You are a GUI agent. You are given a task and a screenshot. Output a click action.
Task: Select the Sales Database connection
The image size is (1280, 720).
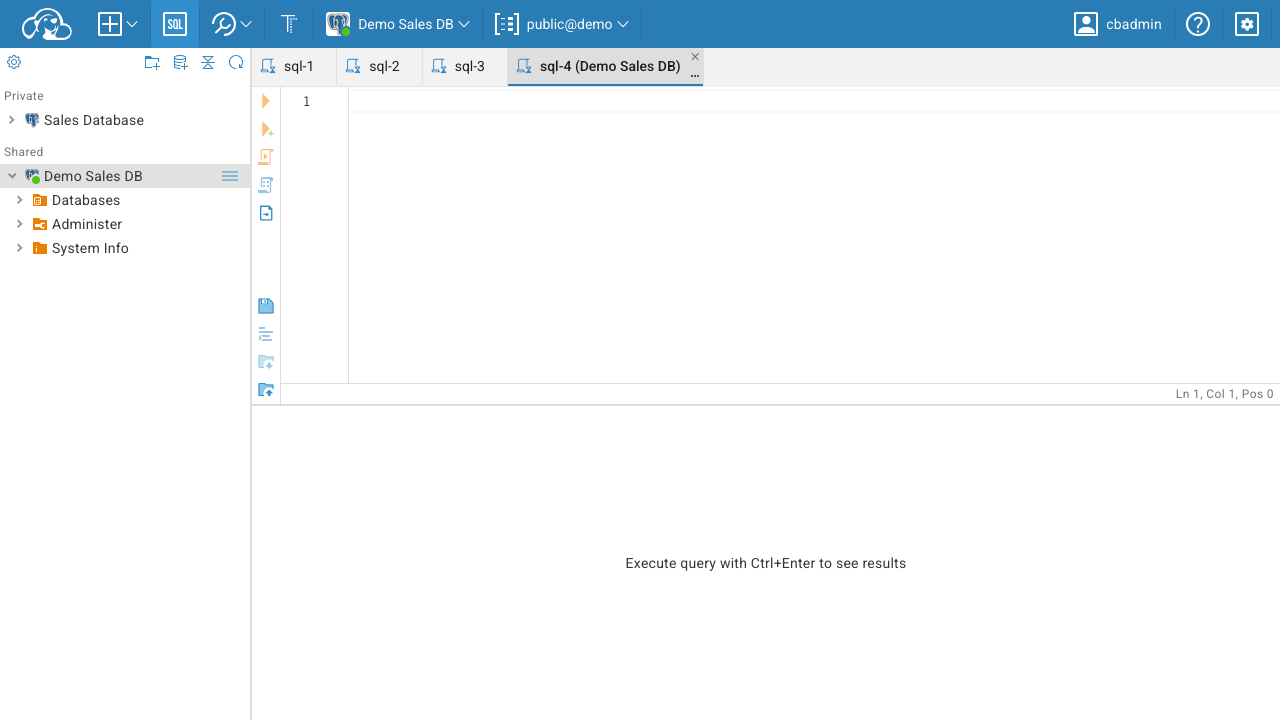pos(94,120)
